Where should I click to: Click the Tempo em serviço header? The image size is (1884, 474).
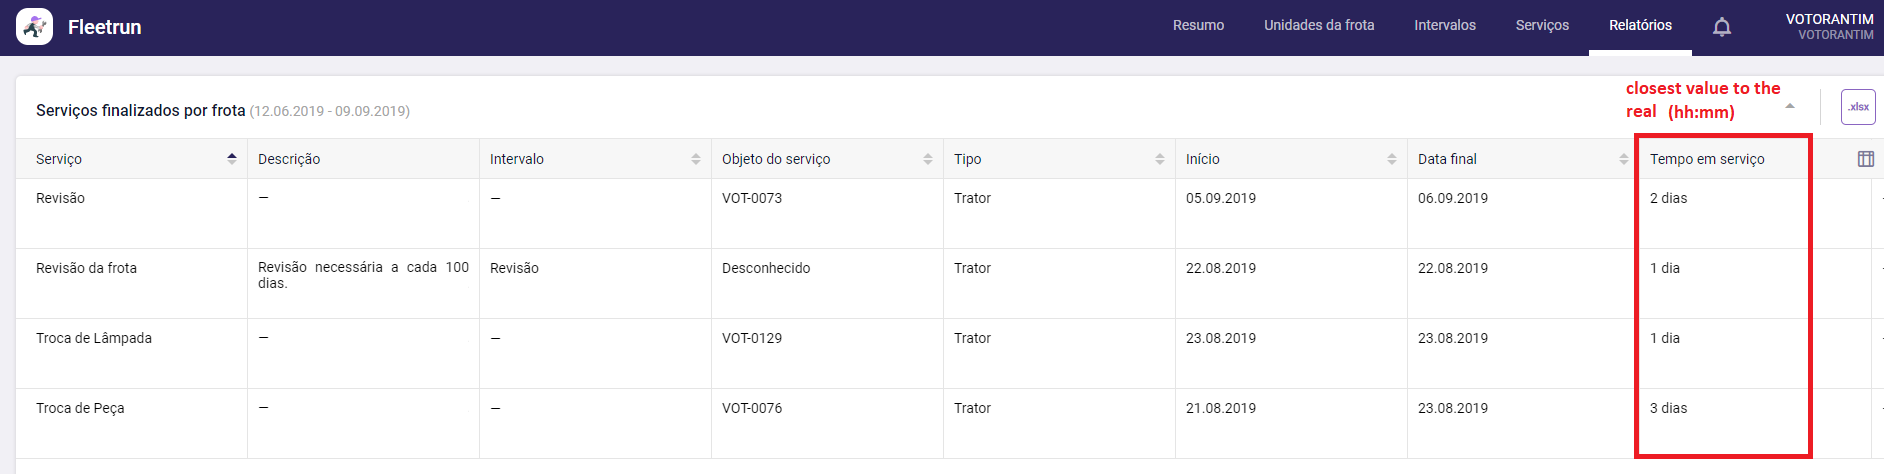pos(1706,159)
